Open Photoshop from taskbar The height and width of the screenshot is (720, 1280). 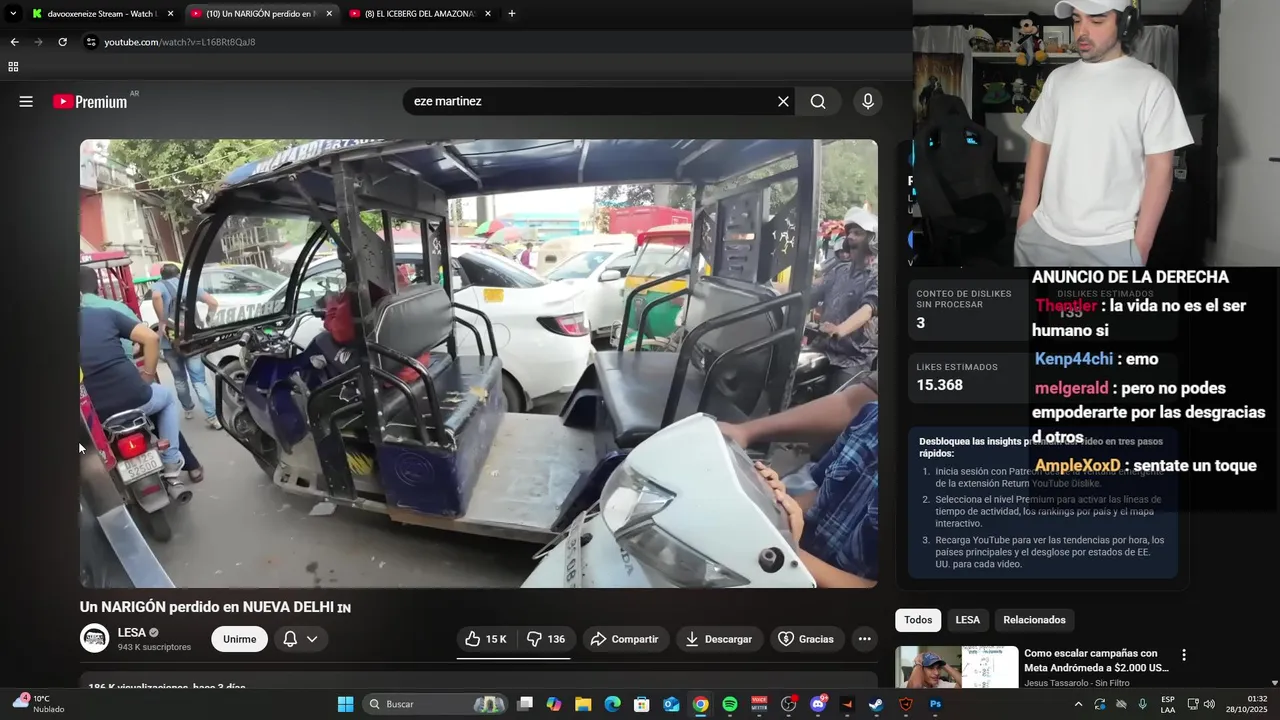point(935,704)
